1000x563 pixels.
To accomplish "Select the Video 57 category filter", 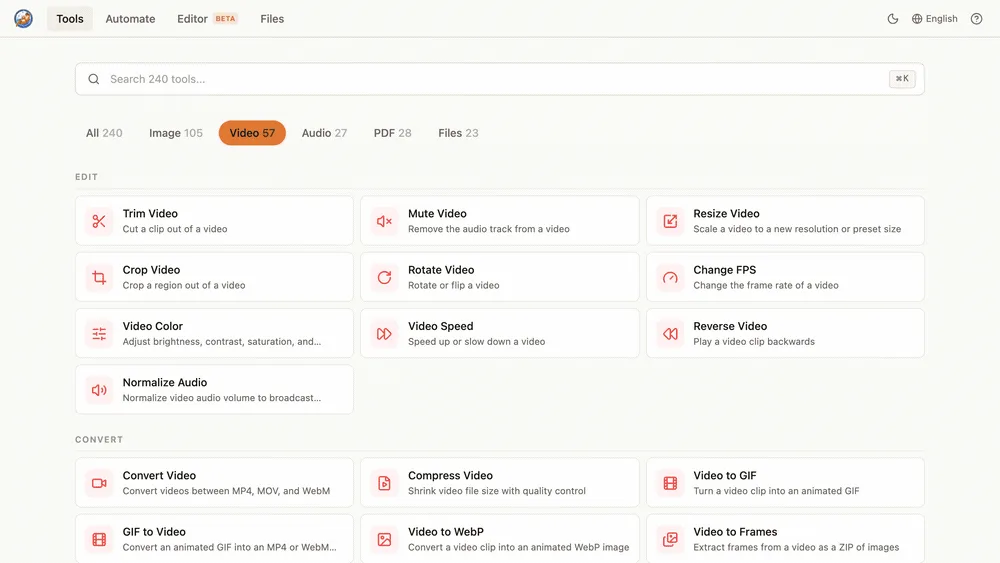I will [x=252, y=133].
